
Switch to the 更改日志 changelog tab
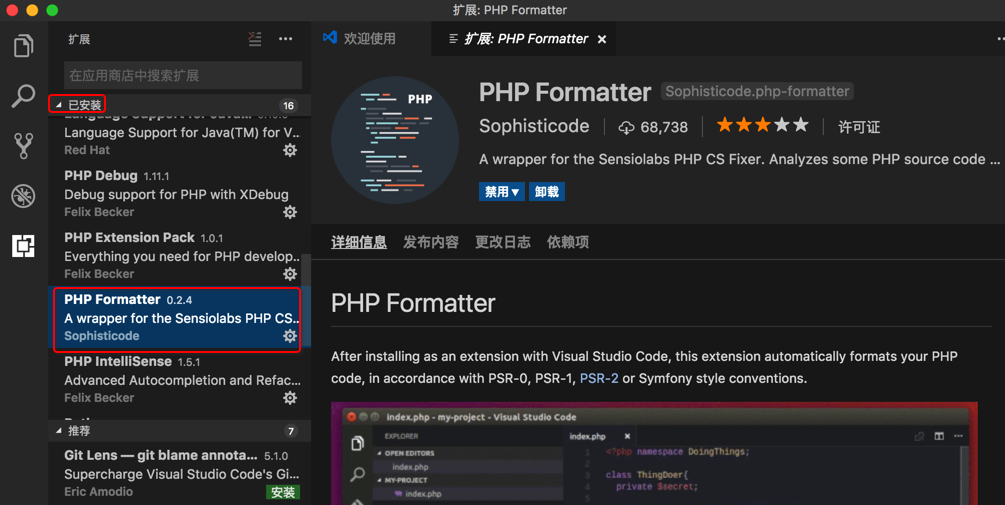[x=502, y=242]
